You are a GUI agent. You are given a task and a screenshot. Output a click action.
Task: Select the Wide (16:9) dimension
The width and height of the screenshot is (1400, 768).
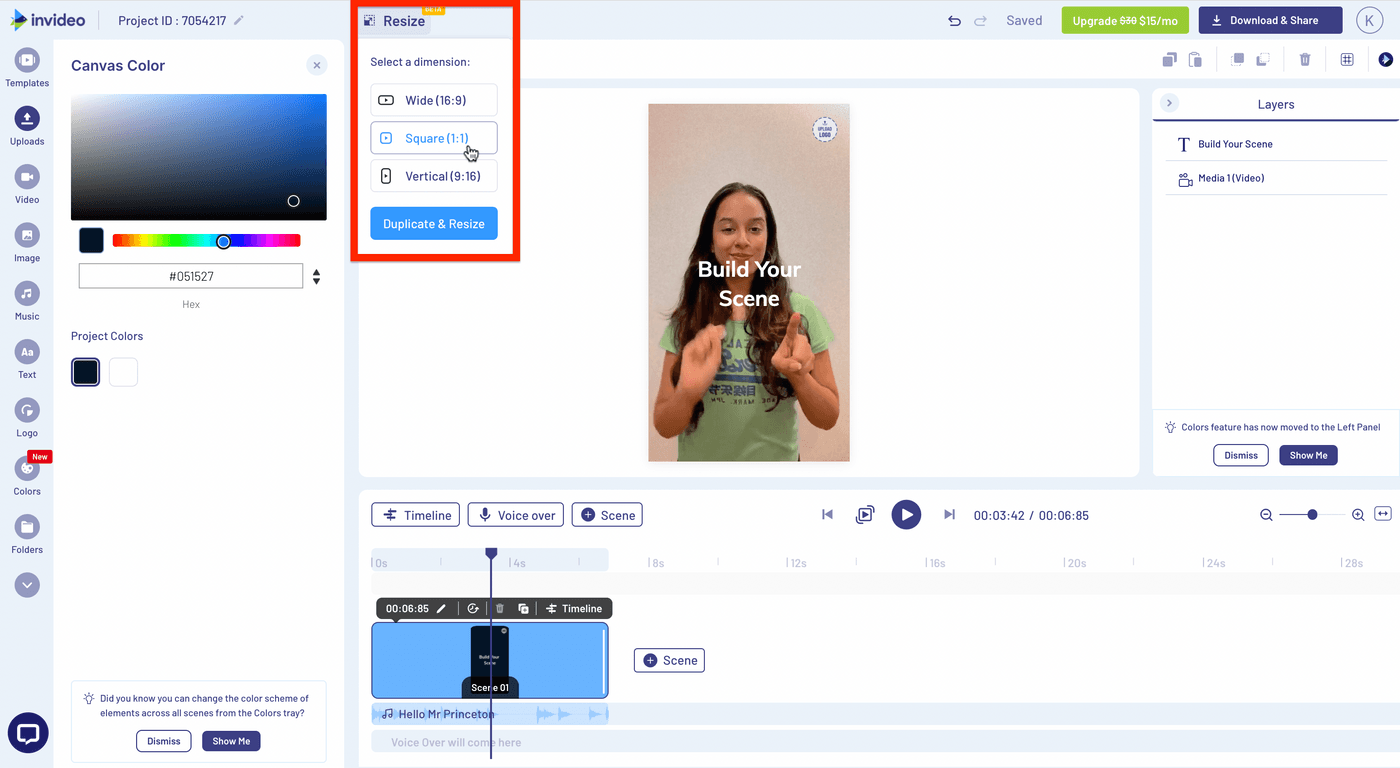[x=433, y=99]
